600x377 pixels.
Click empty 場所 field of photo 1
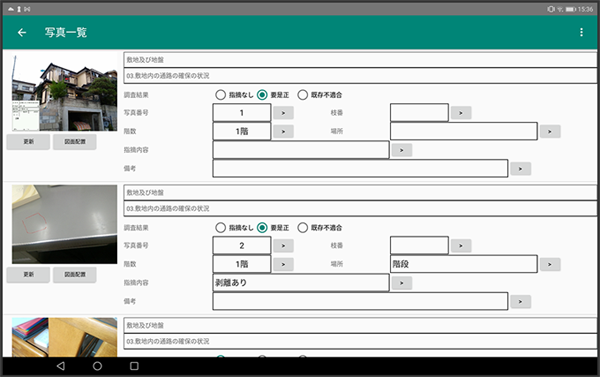coord(464,131)
